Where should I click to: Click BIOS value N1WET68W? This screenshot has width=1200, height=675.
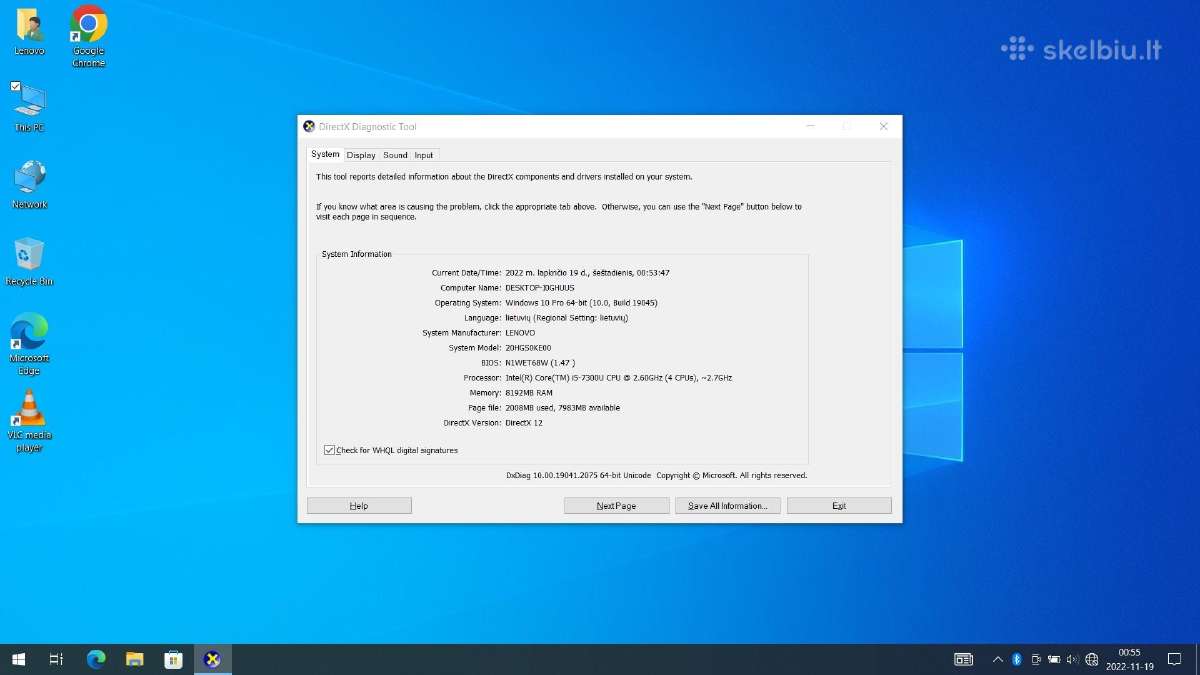tap(540, 363)
